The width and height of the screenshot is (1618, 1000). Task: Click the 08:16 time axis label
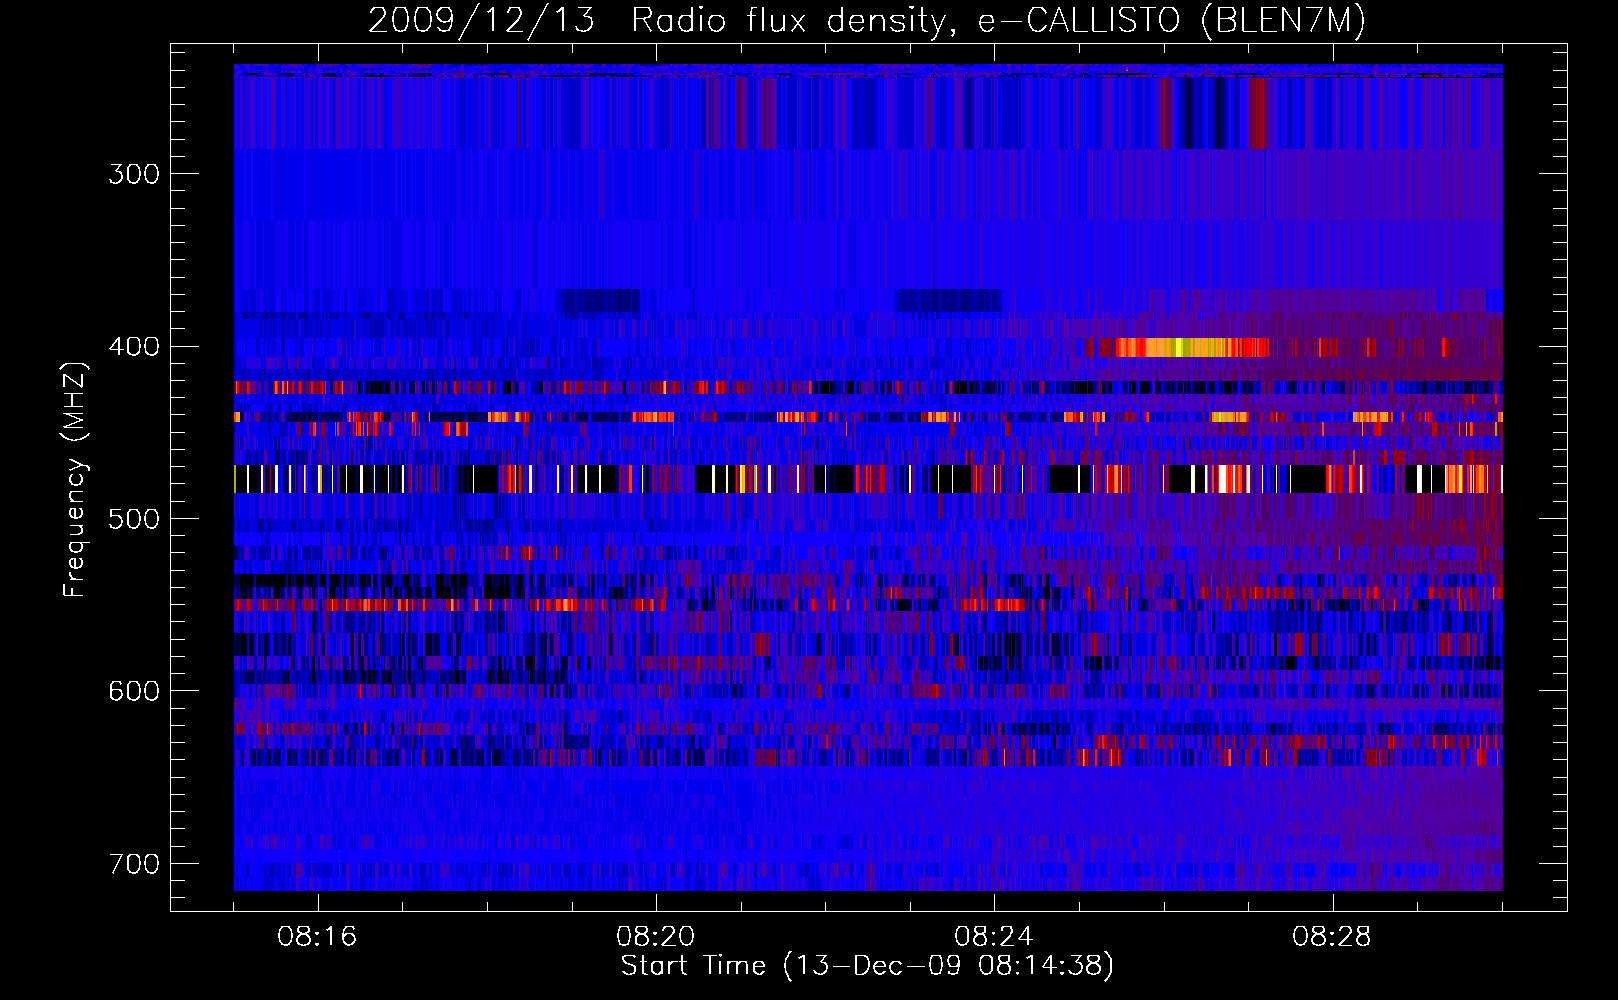[317, 937]
